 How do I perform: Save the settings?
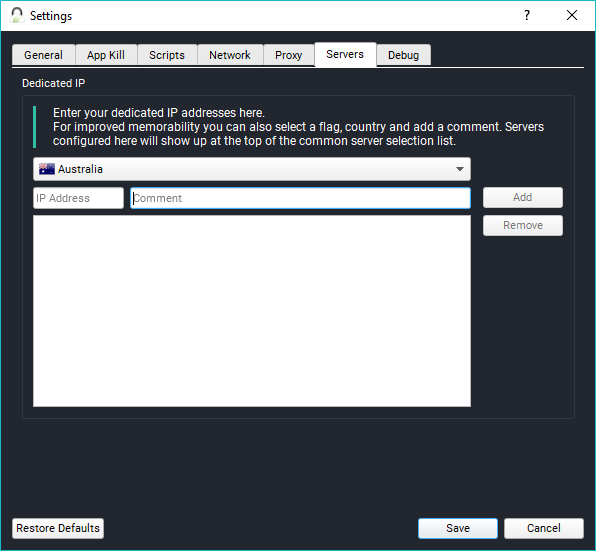tap(458, 528)
